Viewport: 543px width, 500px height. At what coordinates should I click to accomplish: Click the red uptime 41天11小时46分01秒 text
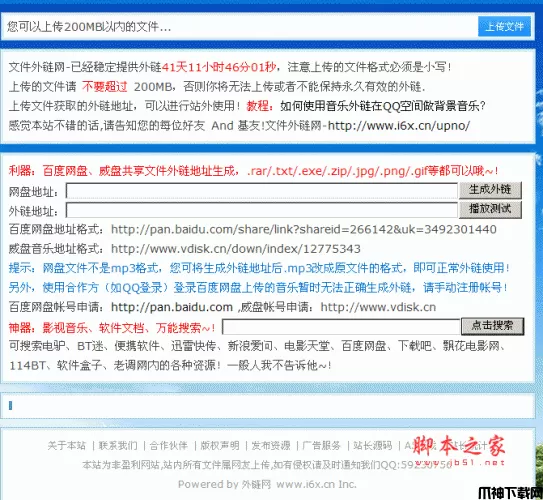(x=219, y=67)
